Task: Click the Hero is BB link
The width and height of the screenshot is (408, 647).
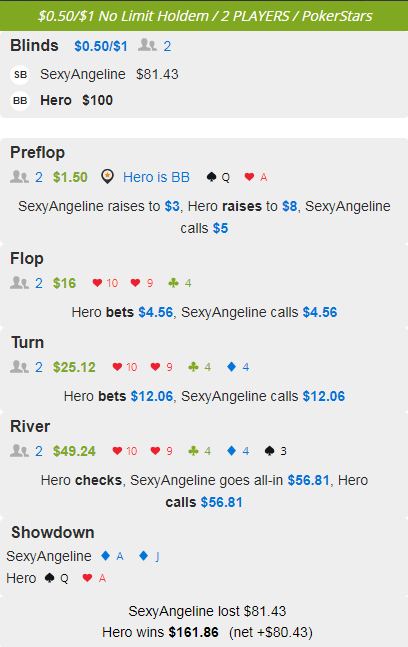Action: 156,177
